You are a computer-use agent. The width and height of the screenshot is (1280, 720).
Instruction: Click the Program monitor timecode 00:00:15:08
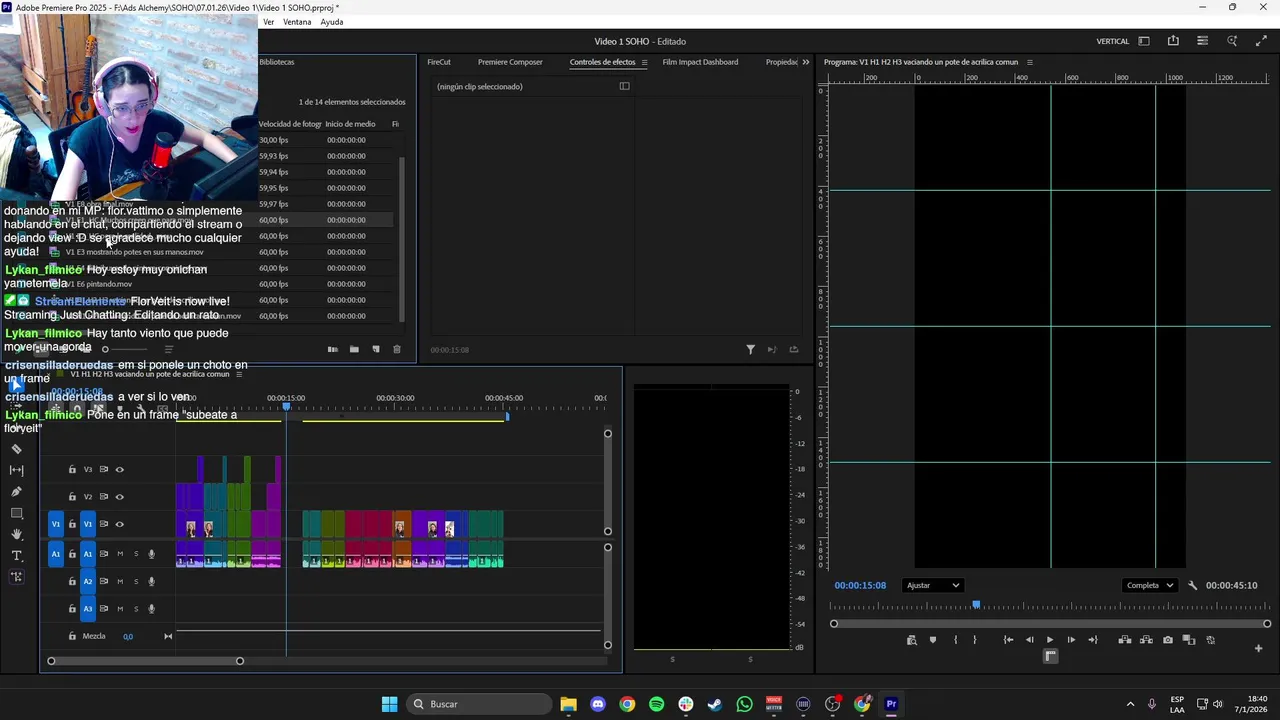860,586
